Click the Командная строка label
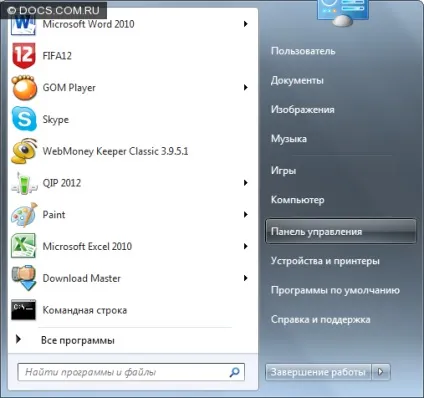 point(85,310)
